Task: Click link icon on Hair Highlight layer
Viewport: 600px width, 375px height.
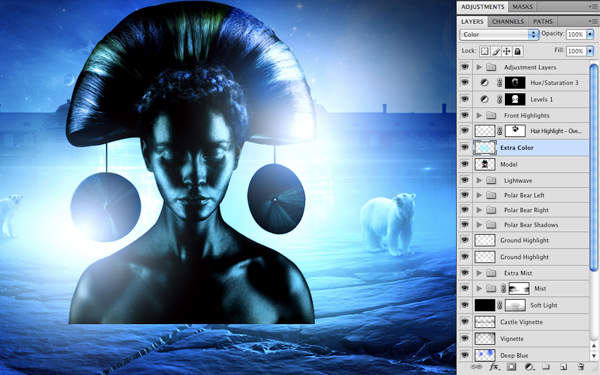Action: (x=499, y=131)
